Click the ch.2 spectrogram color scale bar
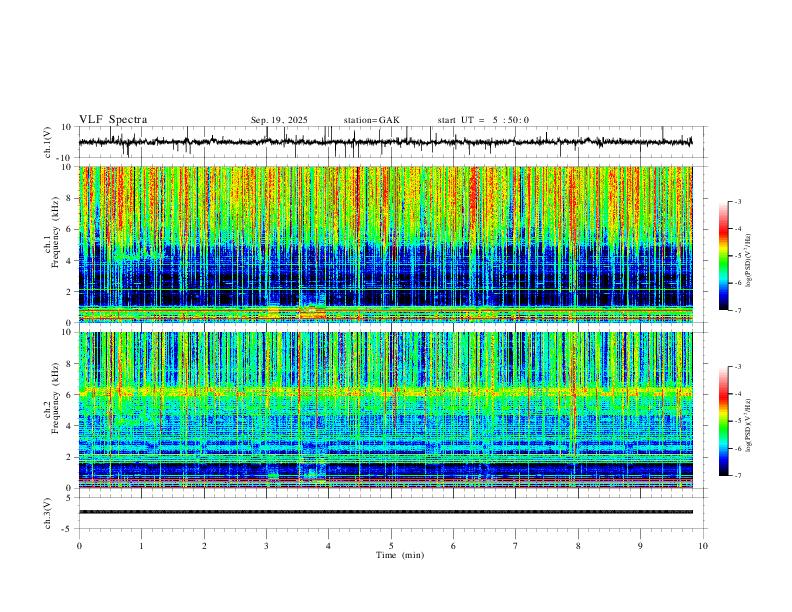Screen dimensions: 792x612 [724, 421]
